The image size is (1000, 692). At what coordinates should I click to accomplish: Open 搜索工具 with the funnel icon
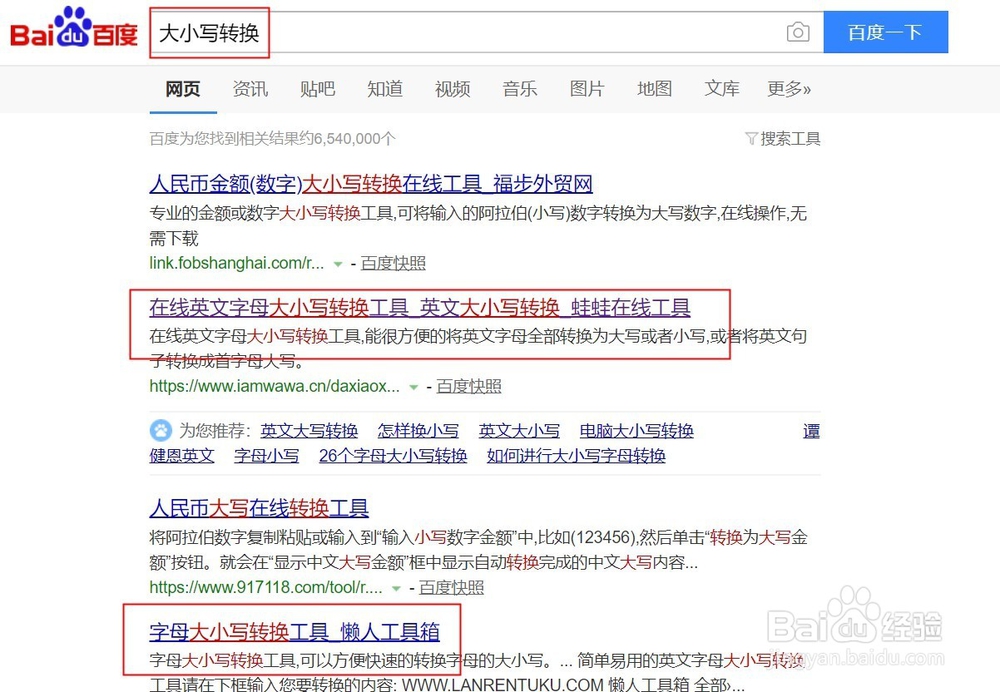point(783,138)
